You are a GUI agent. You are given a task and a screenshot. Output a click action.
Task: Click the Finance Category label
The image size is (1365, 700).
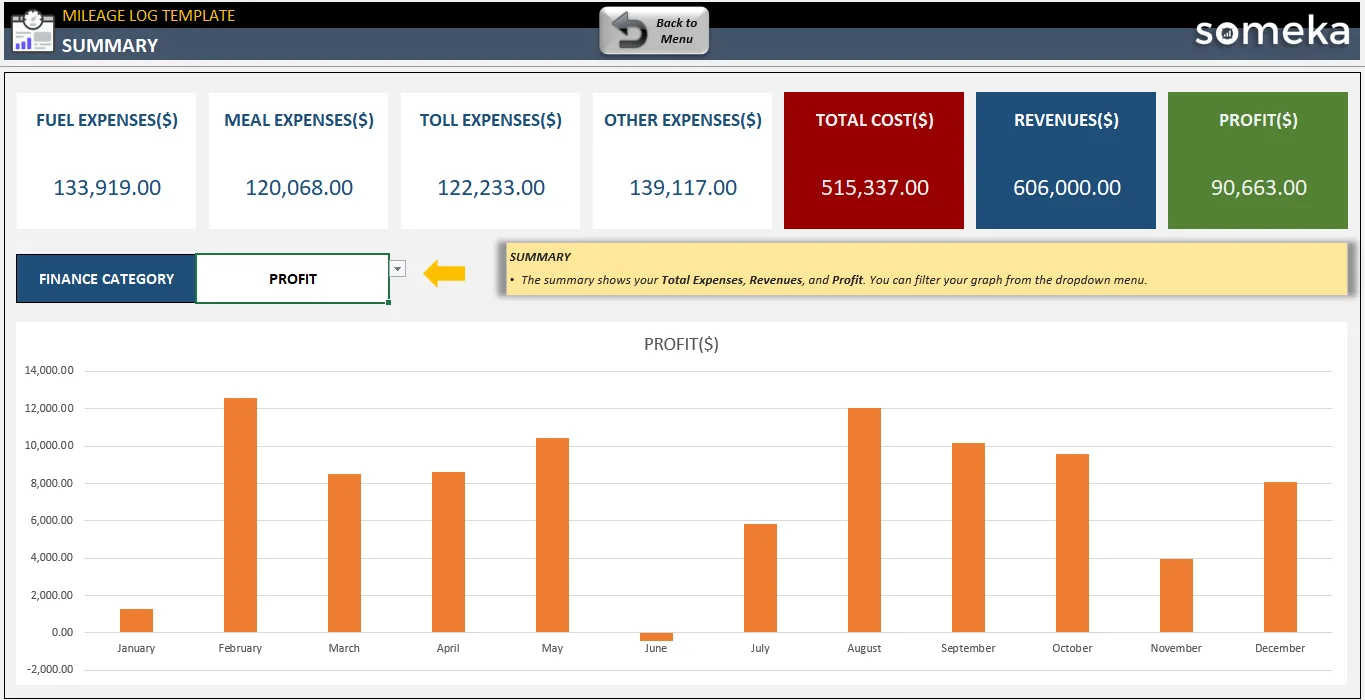(106, 279)
